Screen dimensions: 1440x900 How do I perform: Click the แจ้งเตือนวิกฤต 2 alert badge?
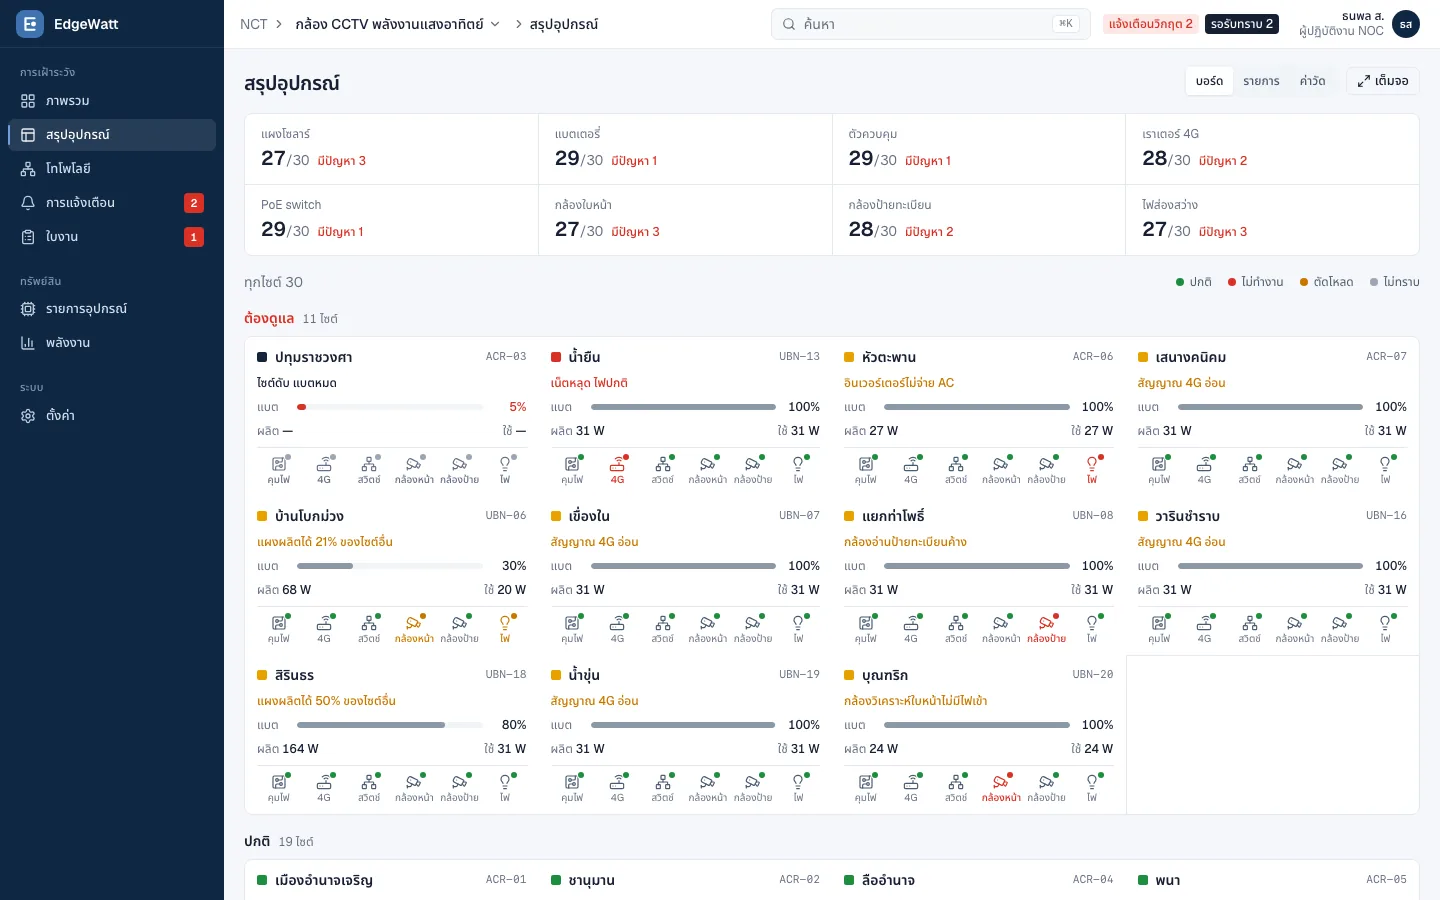[1150, 24]
